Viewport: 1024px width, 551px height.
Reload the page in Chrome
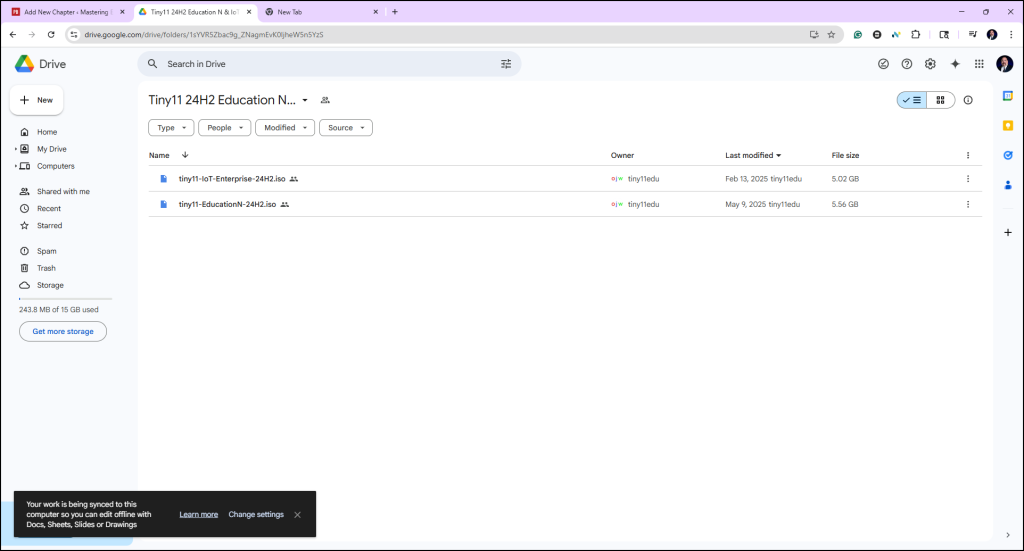[x=51, y=35]
